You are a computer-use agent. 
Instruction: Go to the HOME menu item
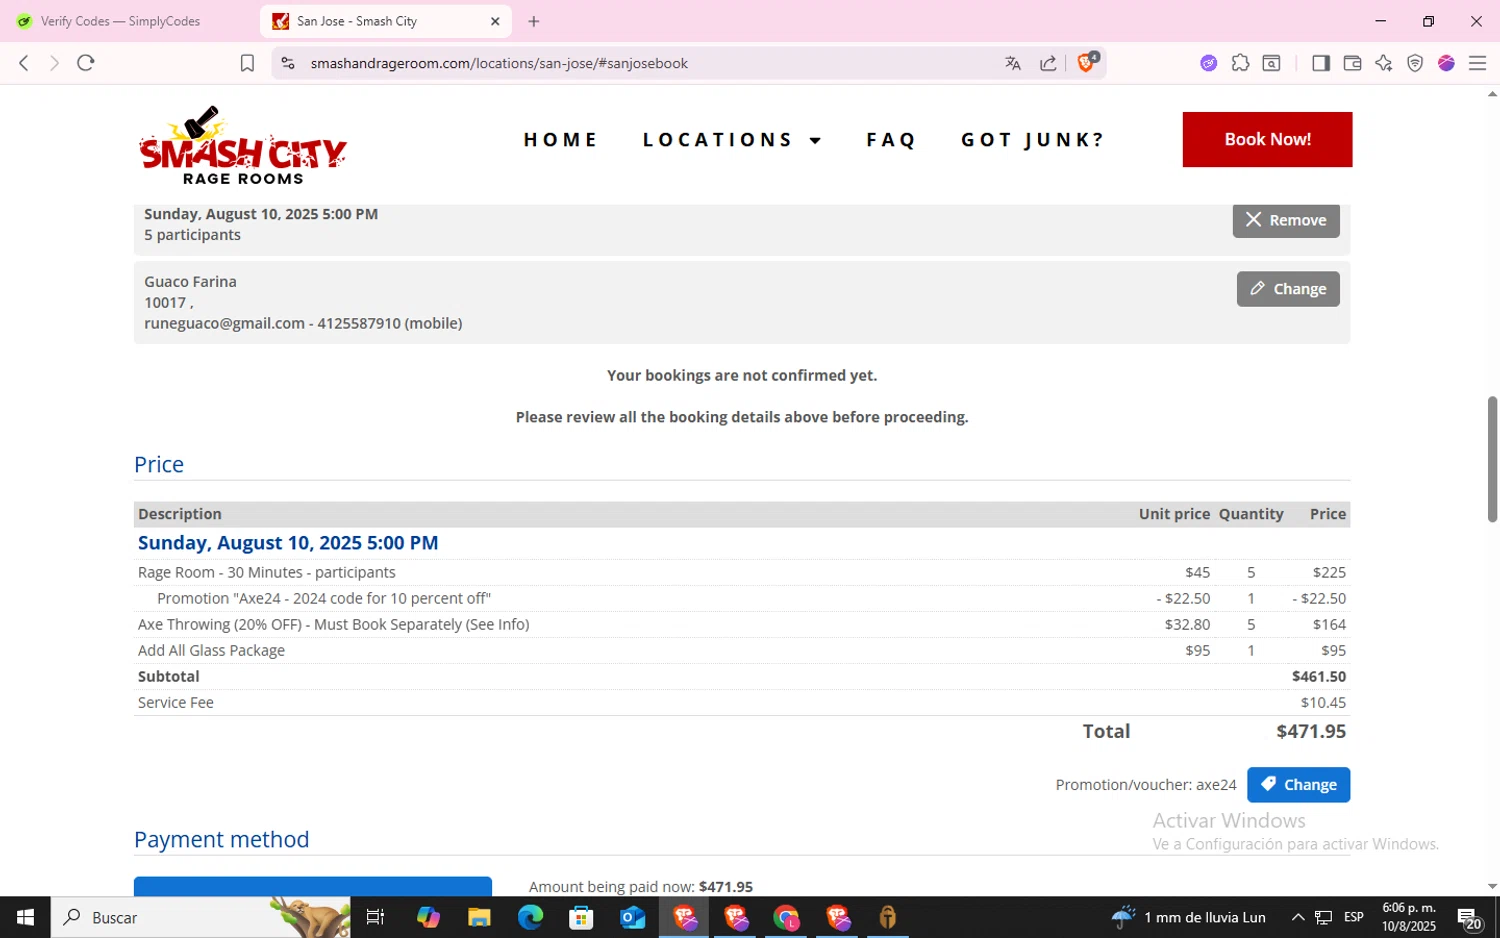(560, 140)
